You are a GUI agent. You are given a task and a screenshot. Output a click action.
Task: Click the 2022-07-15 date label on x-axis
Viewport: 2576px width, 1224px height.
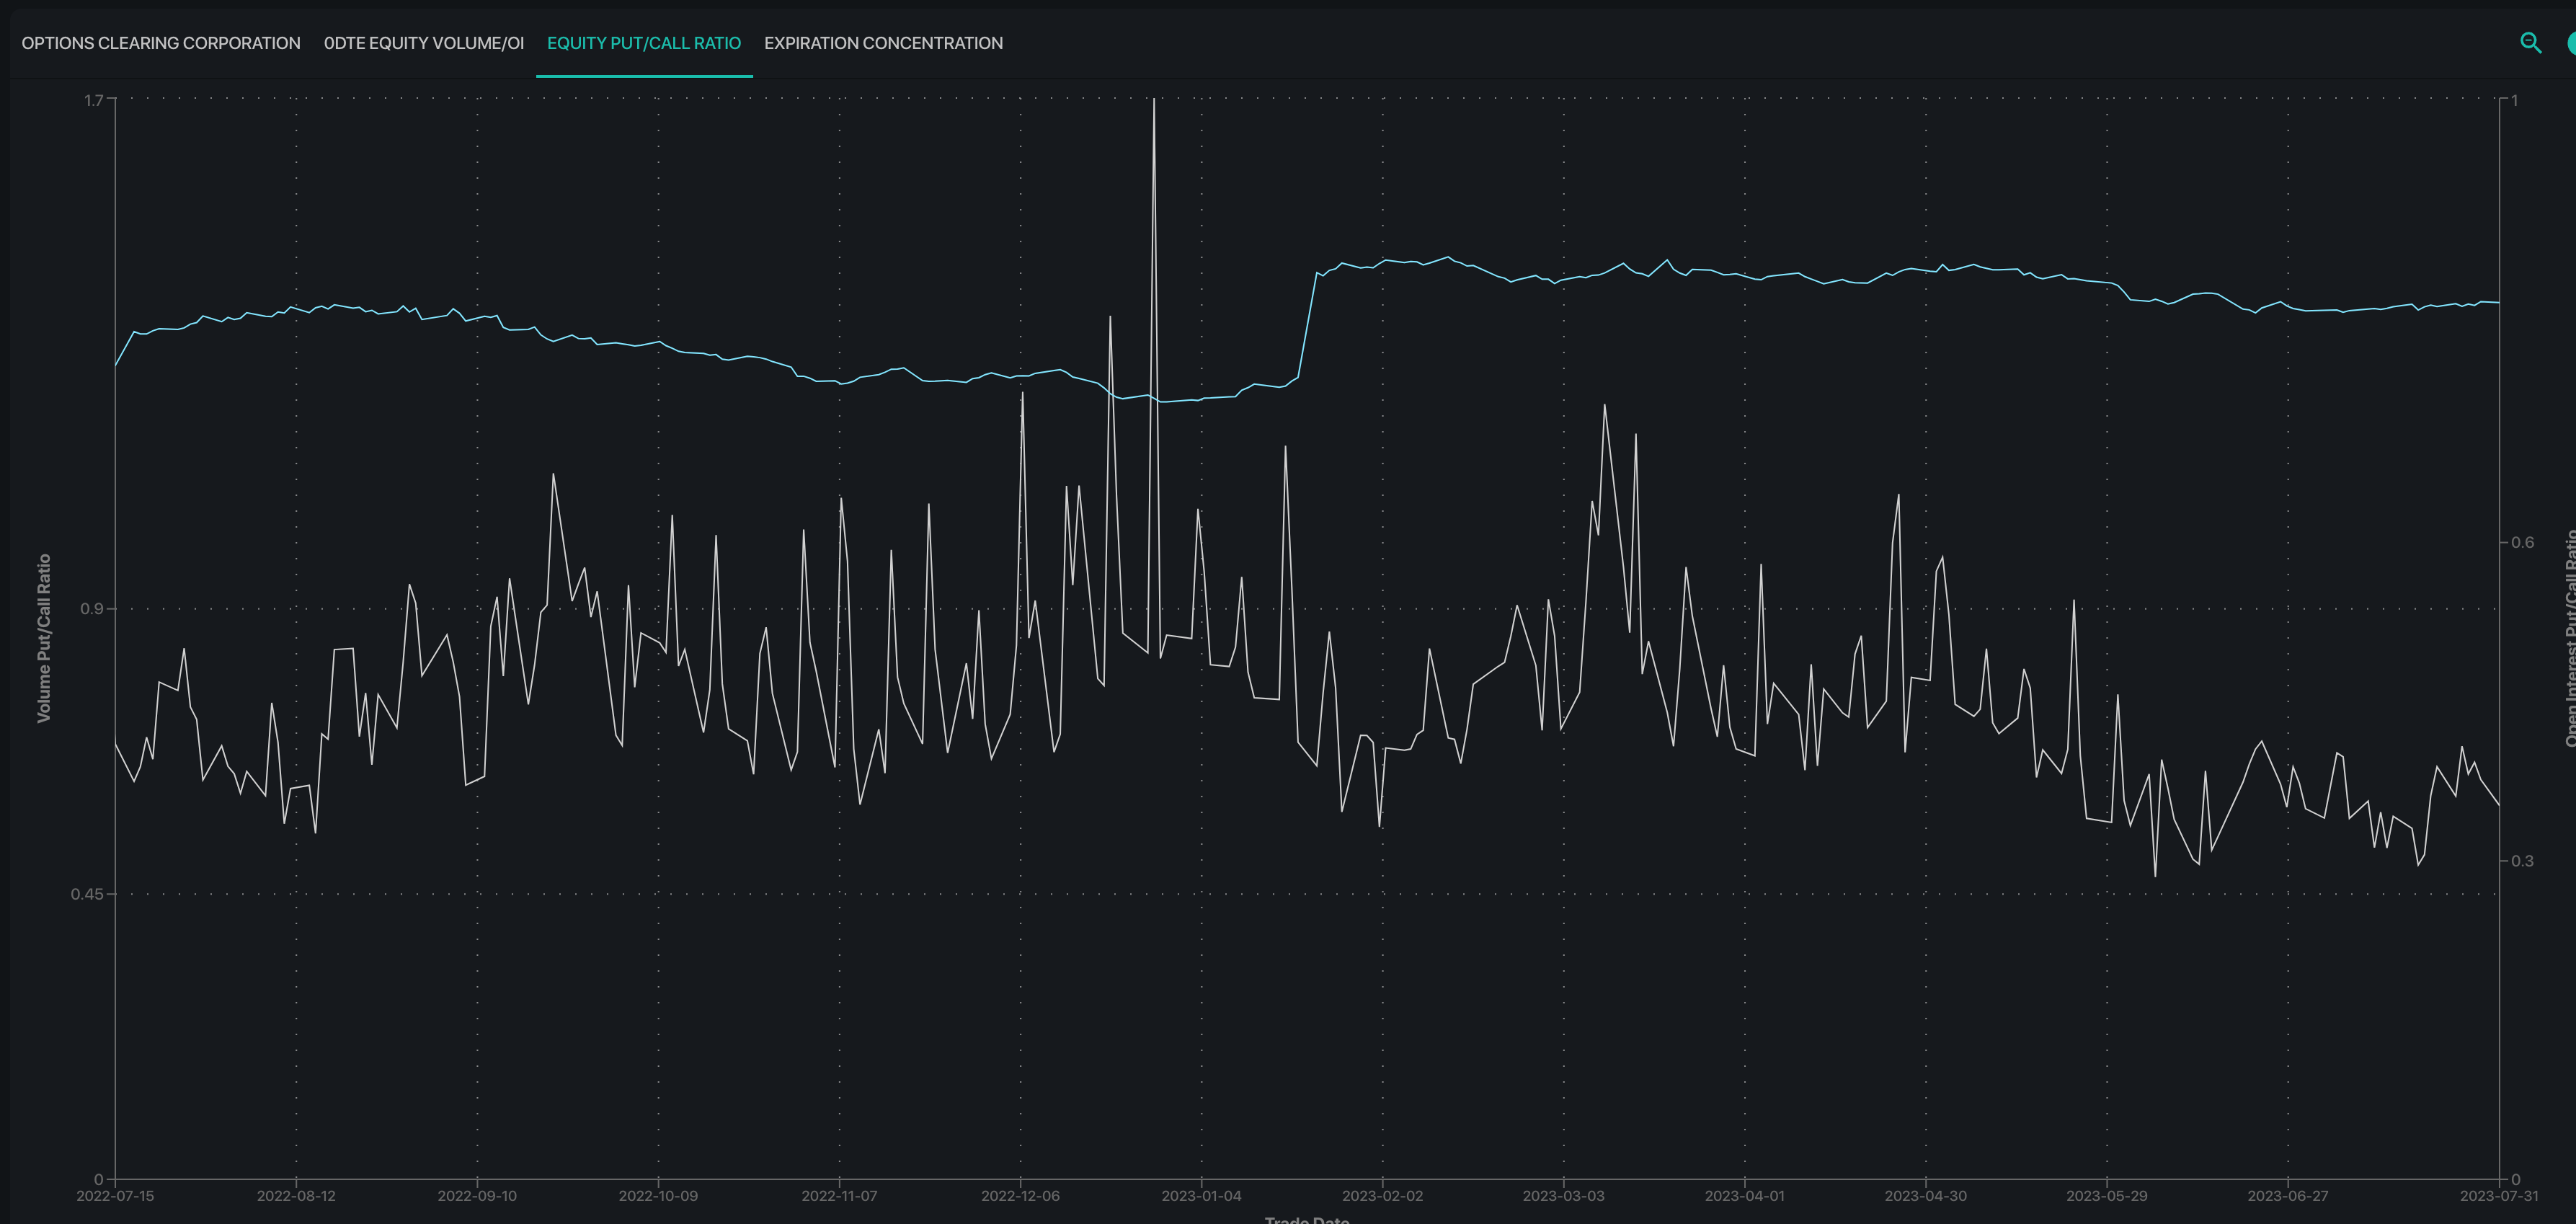click(115, 1196)
